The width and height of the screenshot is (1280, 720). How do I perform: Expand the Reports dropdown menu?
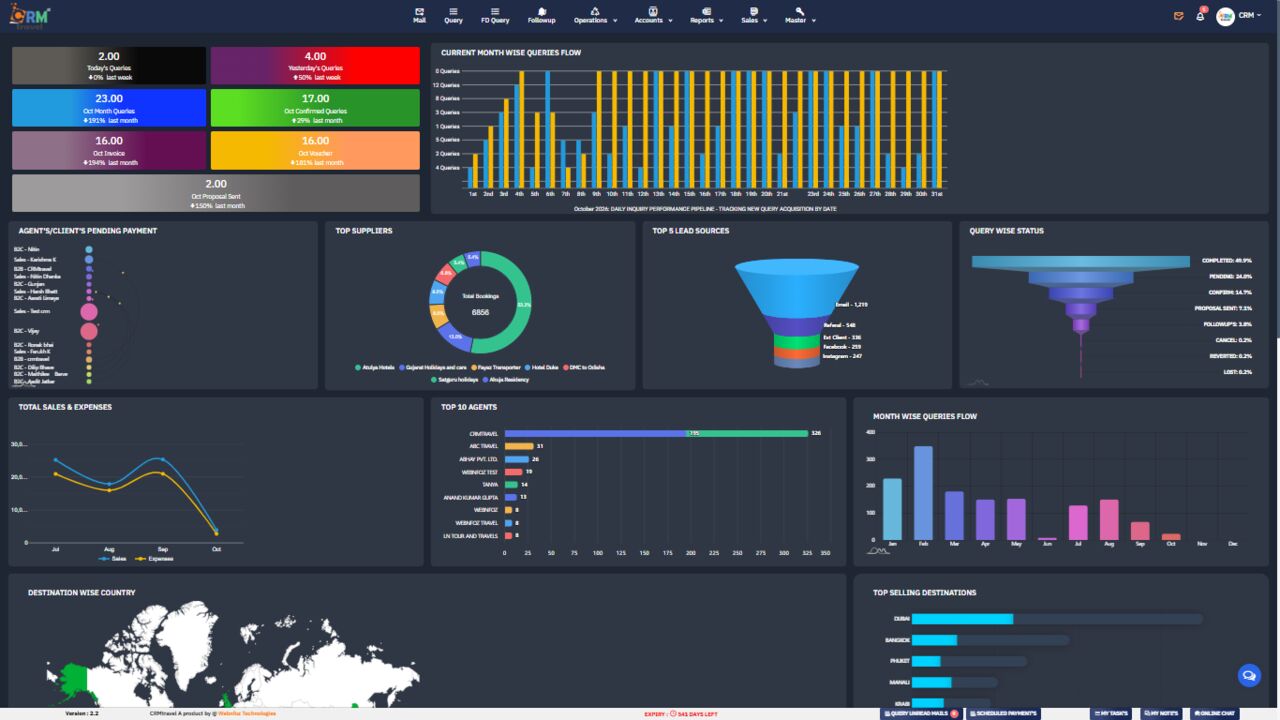coord(706,15)
